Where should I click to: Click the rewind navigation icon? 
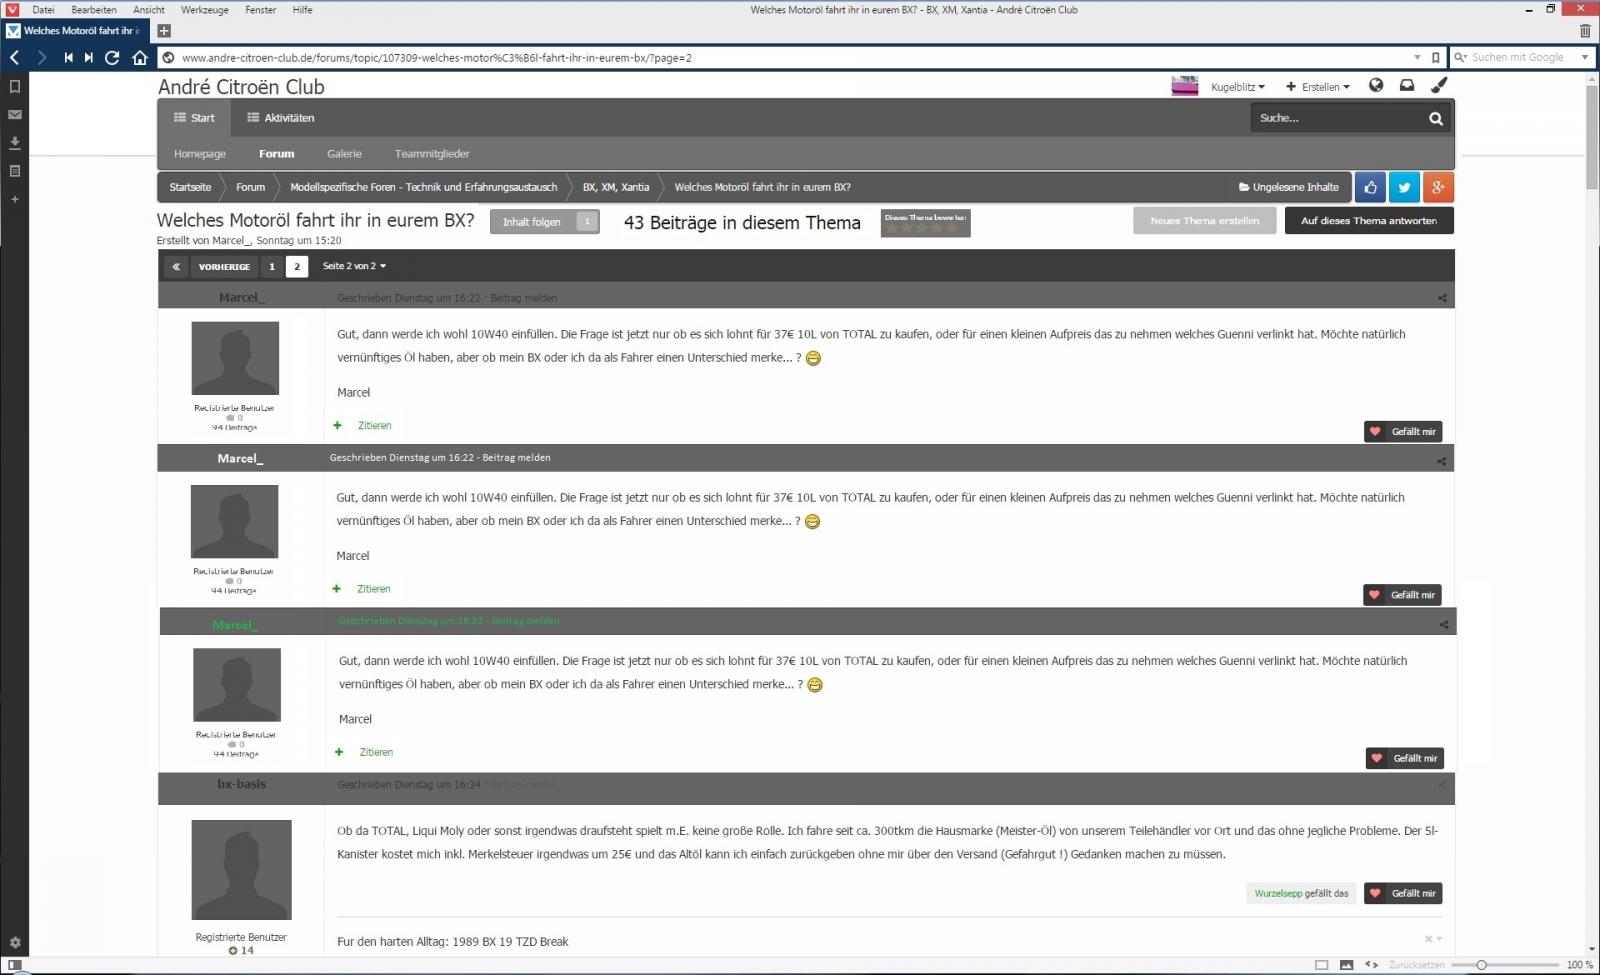pos(68,58)
